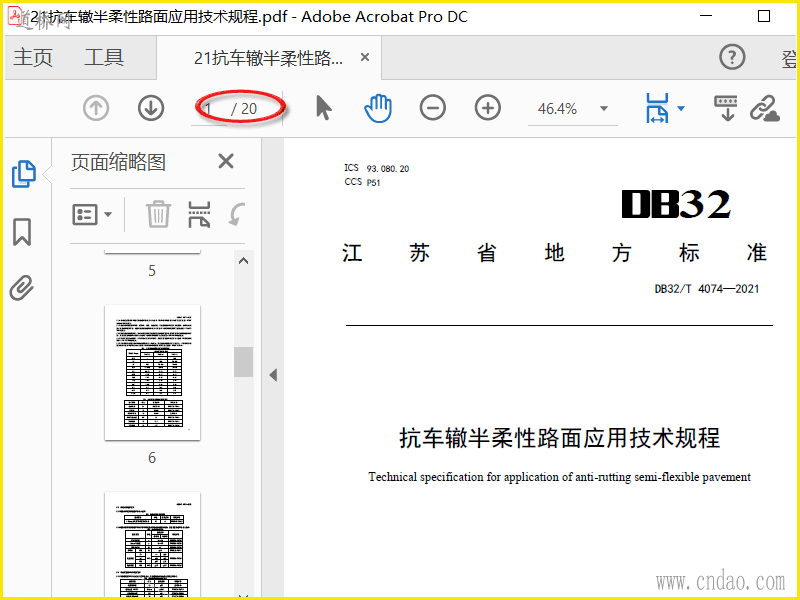Click the English subtitle Technical specification line
This screenshot has width=800, height=600.
pos(559,477)
